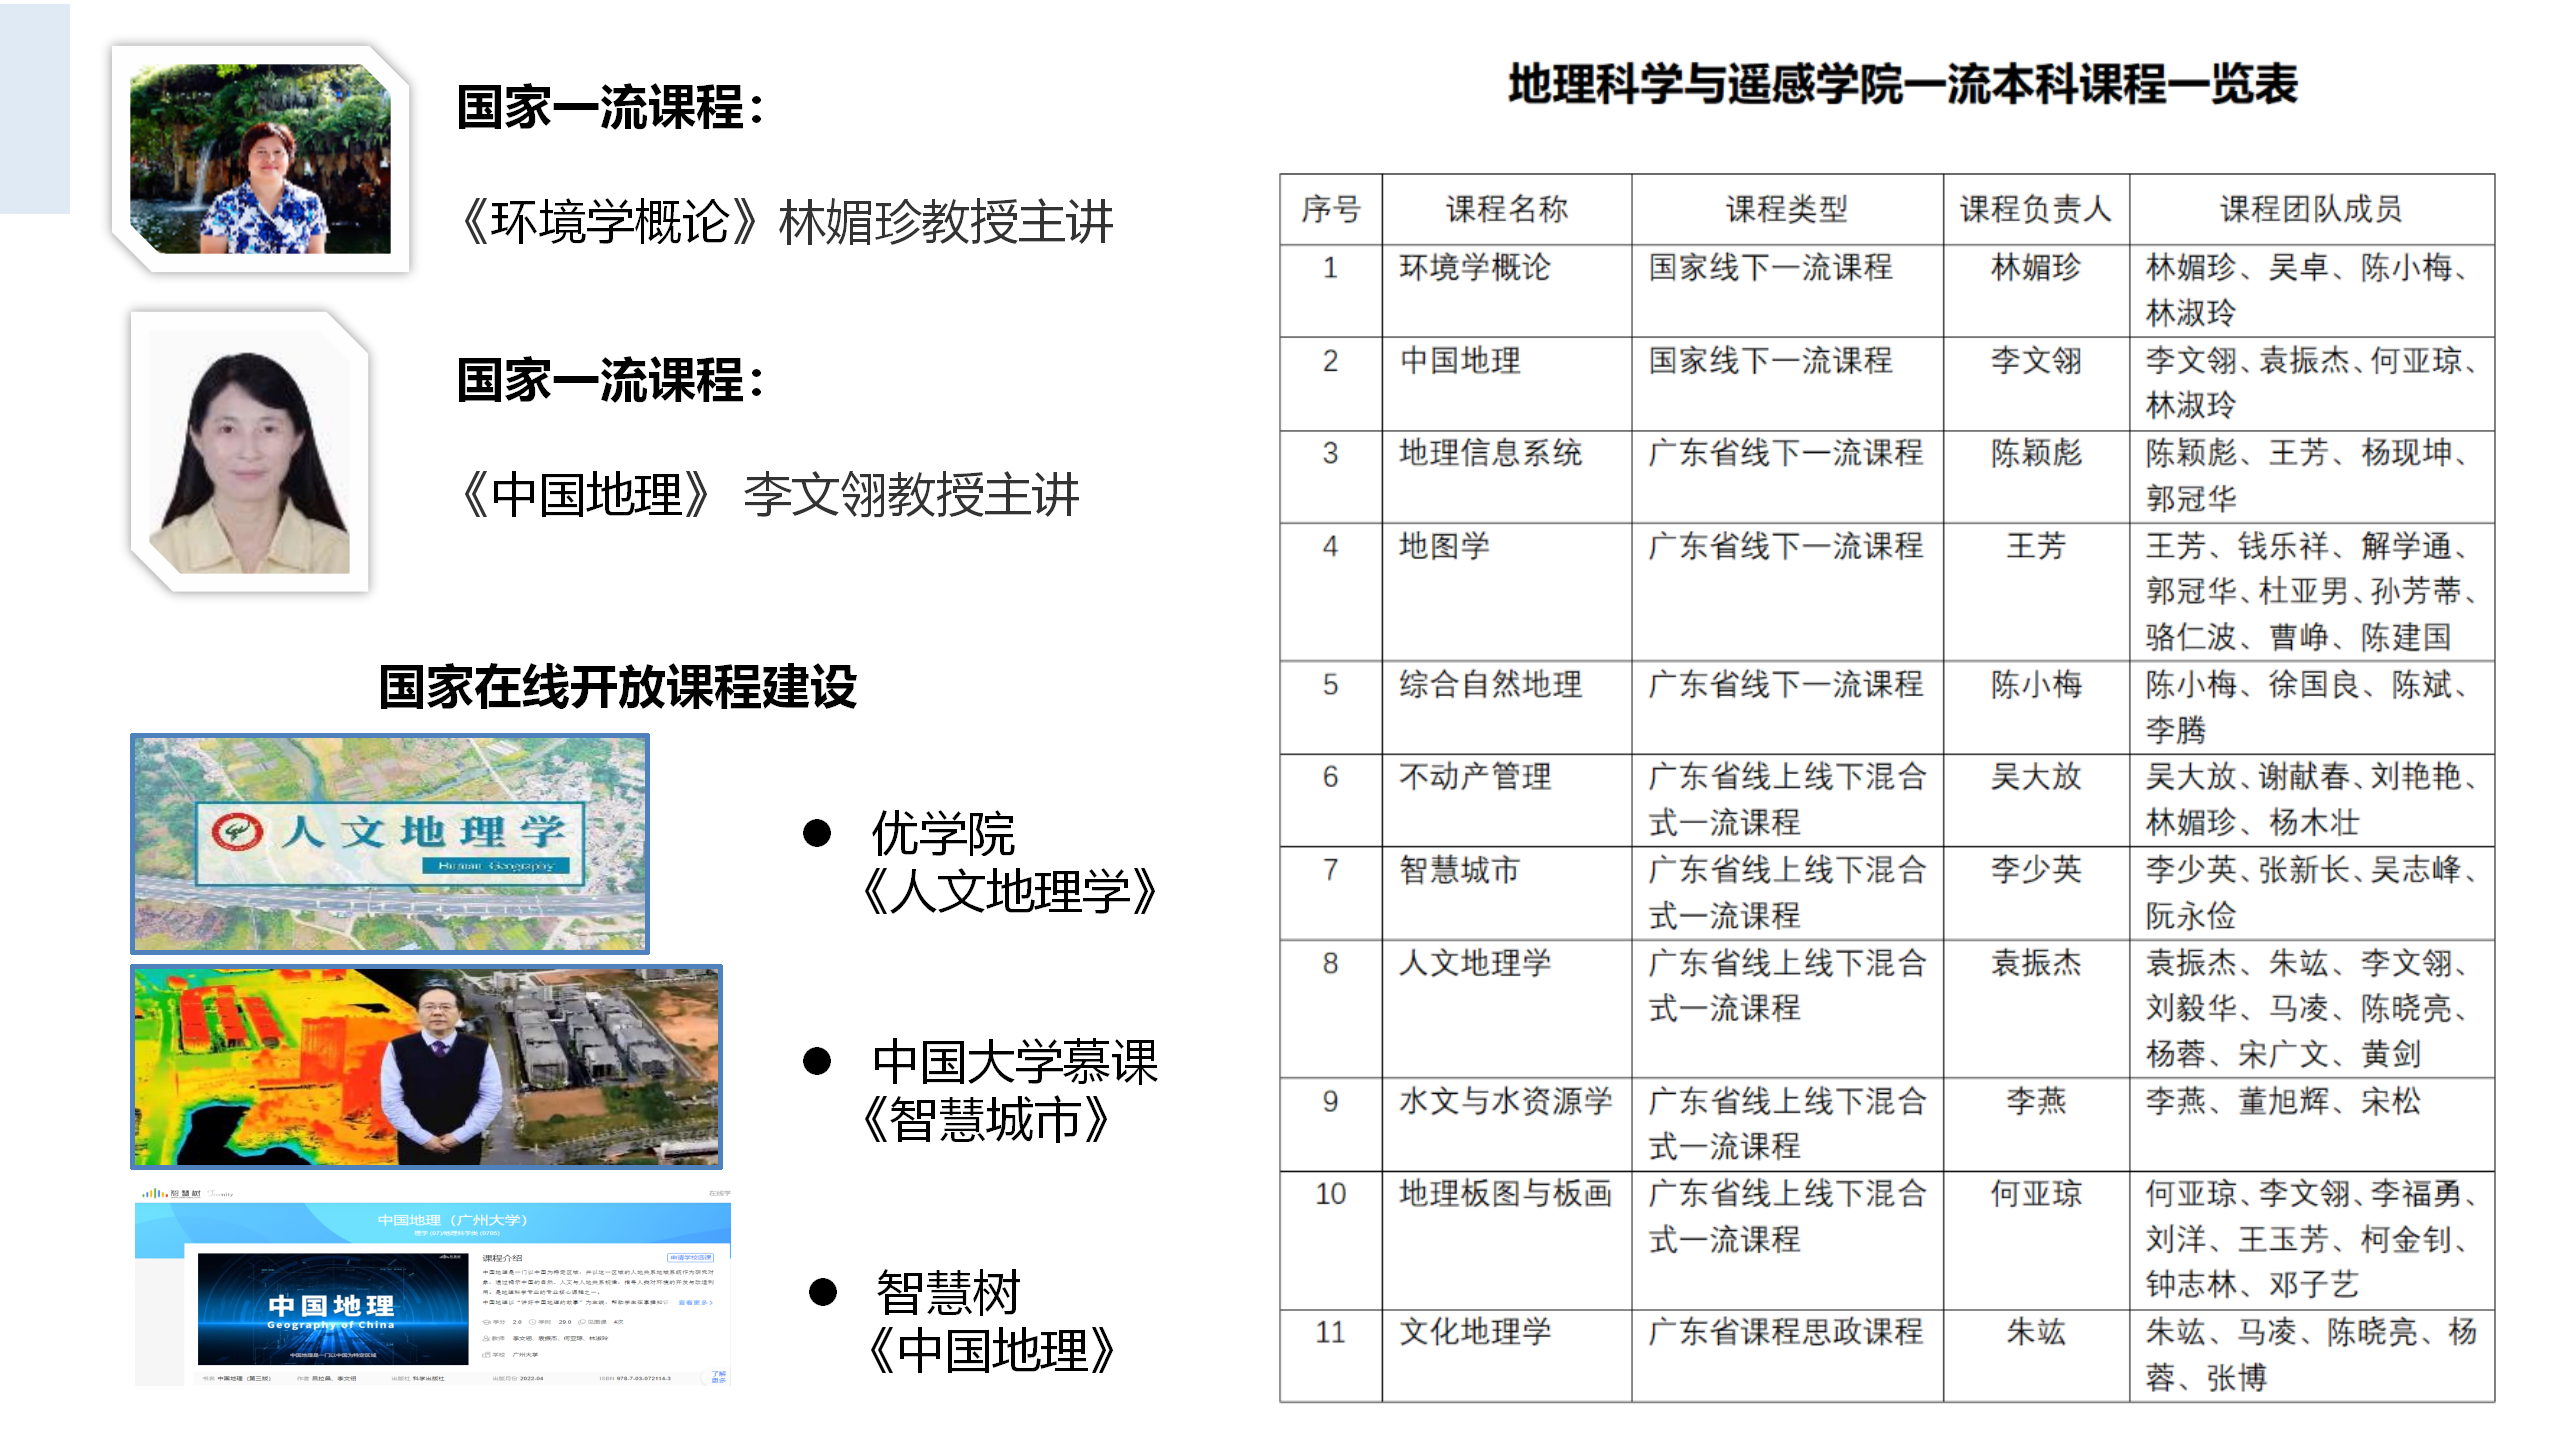Click heading 国家在线开放课程建设

coord(617,687)
